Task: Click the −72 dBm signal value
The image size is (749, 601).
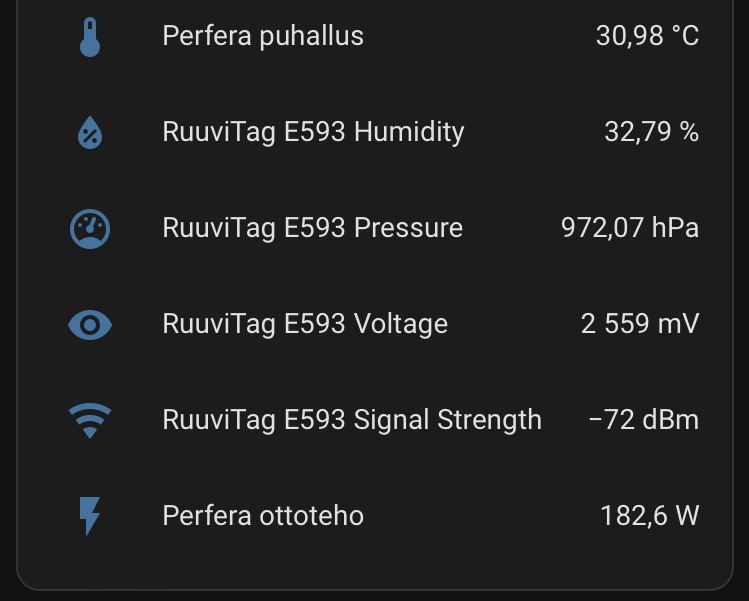Action: point(643,420)
